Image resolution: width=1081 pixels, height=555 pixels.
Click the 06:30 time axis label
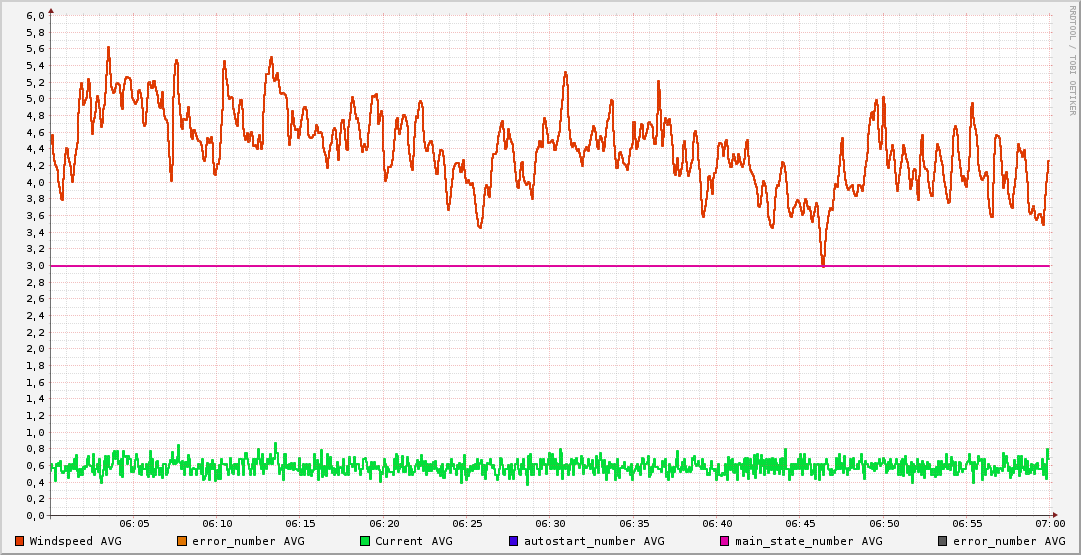[x=550, y=524]
